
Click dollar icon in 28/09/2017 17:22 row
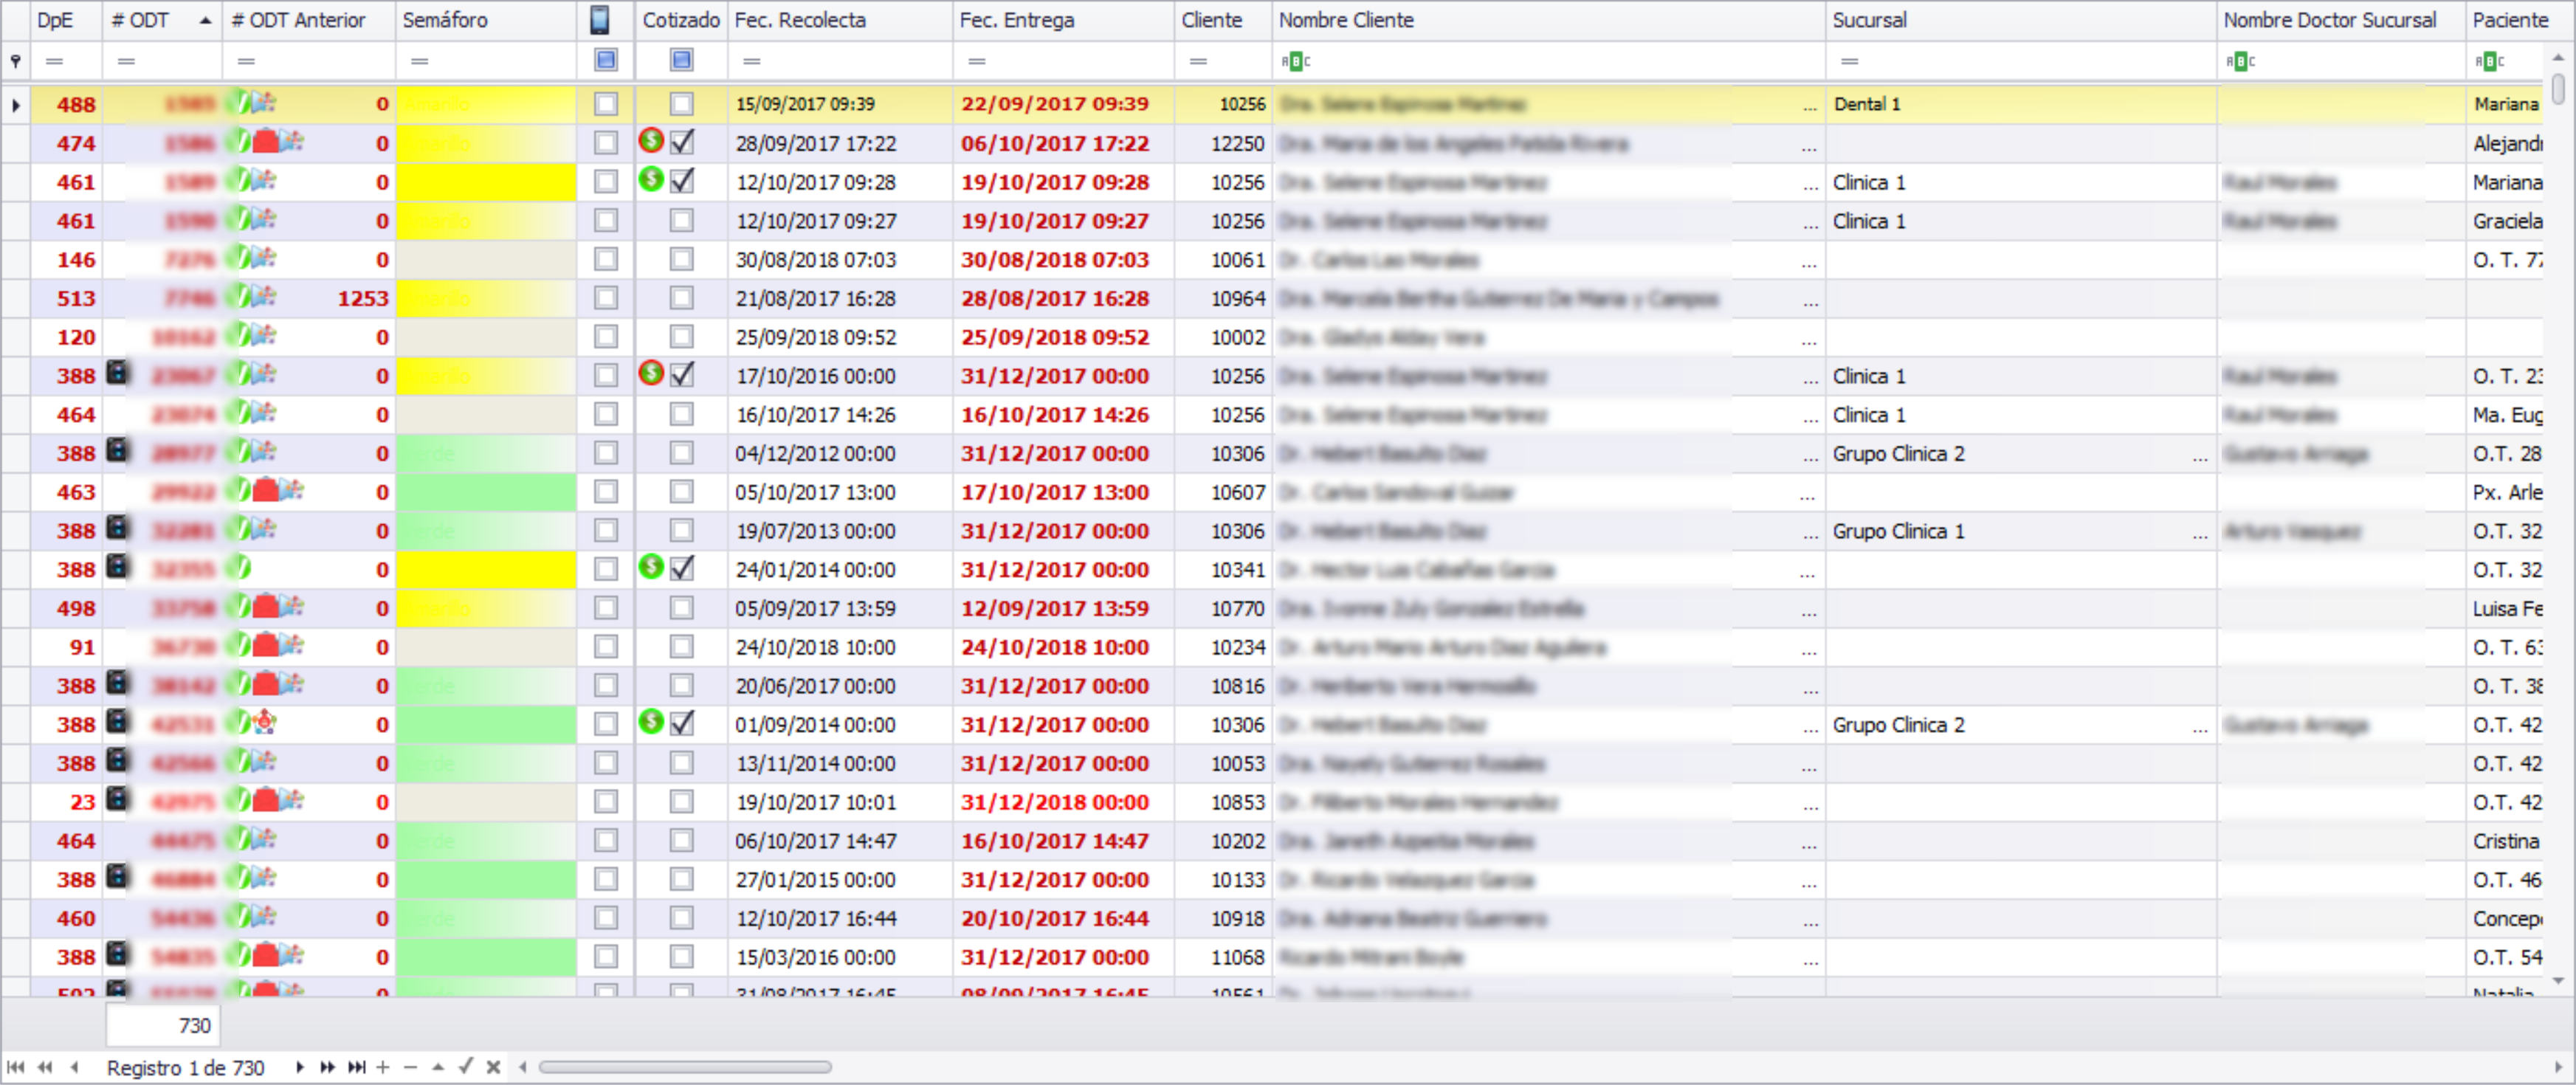tap(651, 141)
